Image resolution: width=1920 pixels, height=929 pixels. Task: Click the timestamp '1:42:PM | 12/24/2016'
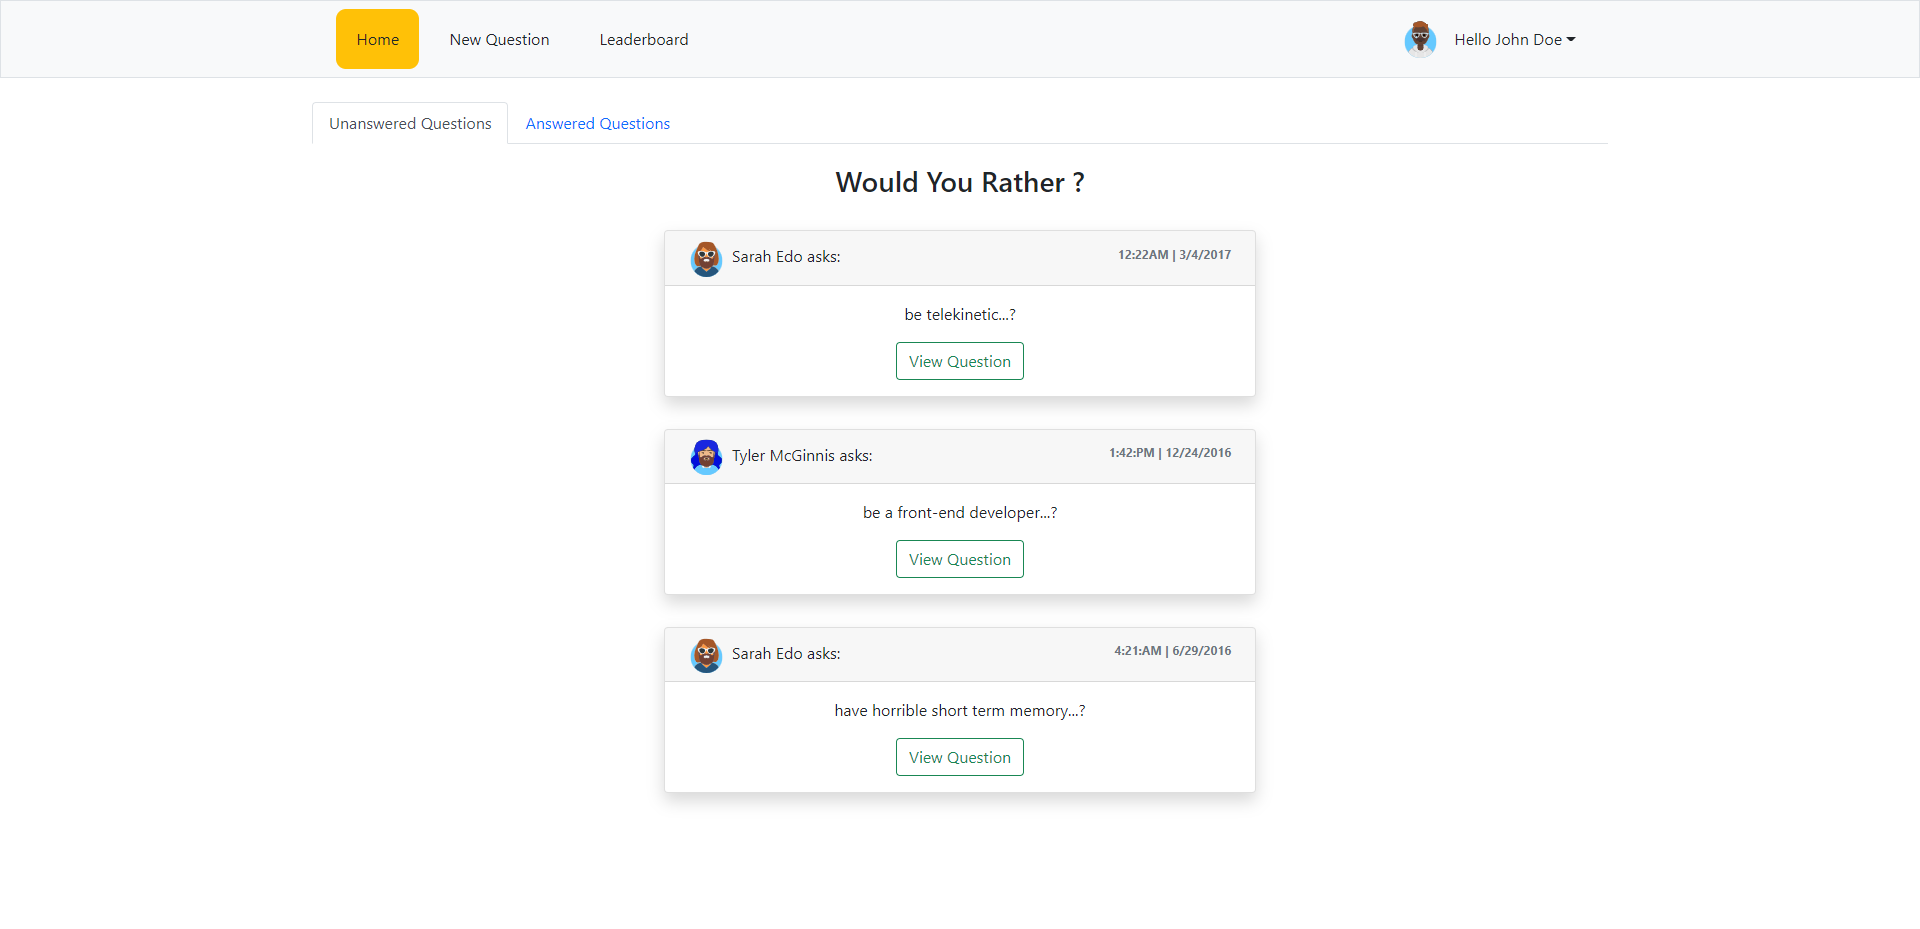pyautogui.click(x=1170, y=453)
